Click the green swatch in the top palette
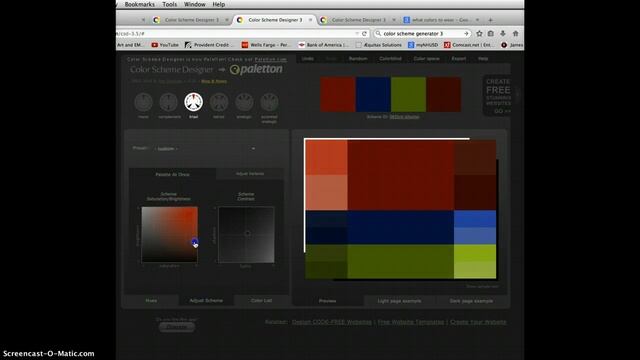This screenshot has width=640, height=360. (x=409, y=94)
